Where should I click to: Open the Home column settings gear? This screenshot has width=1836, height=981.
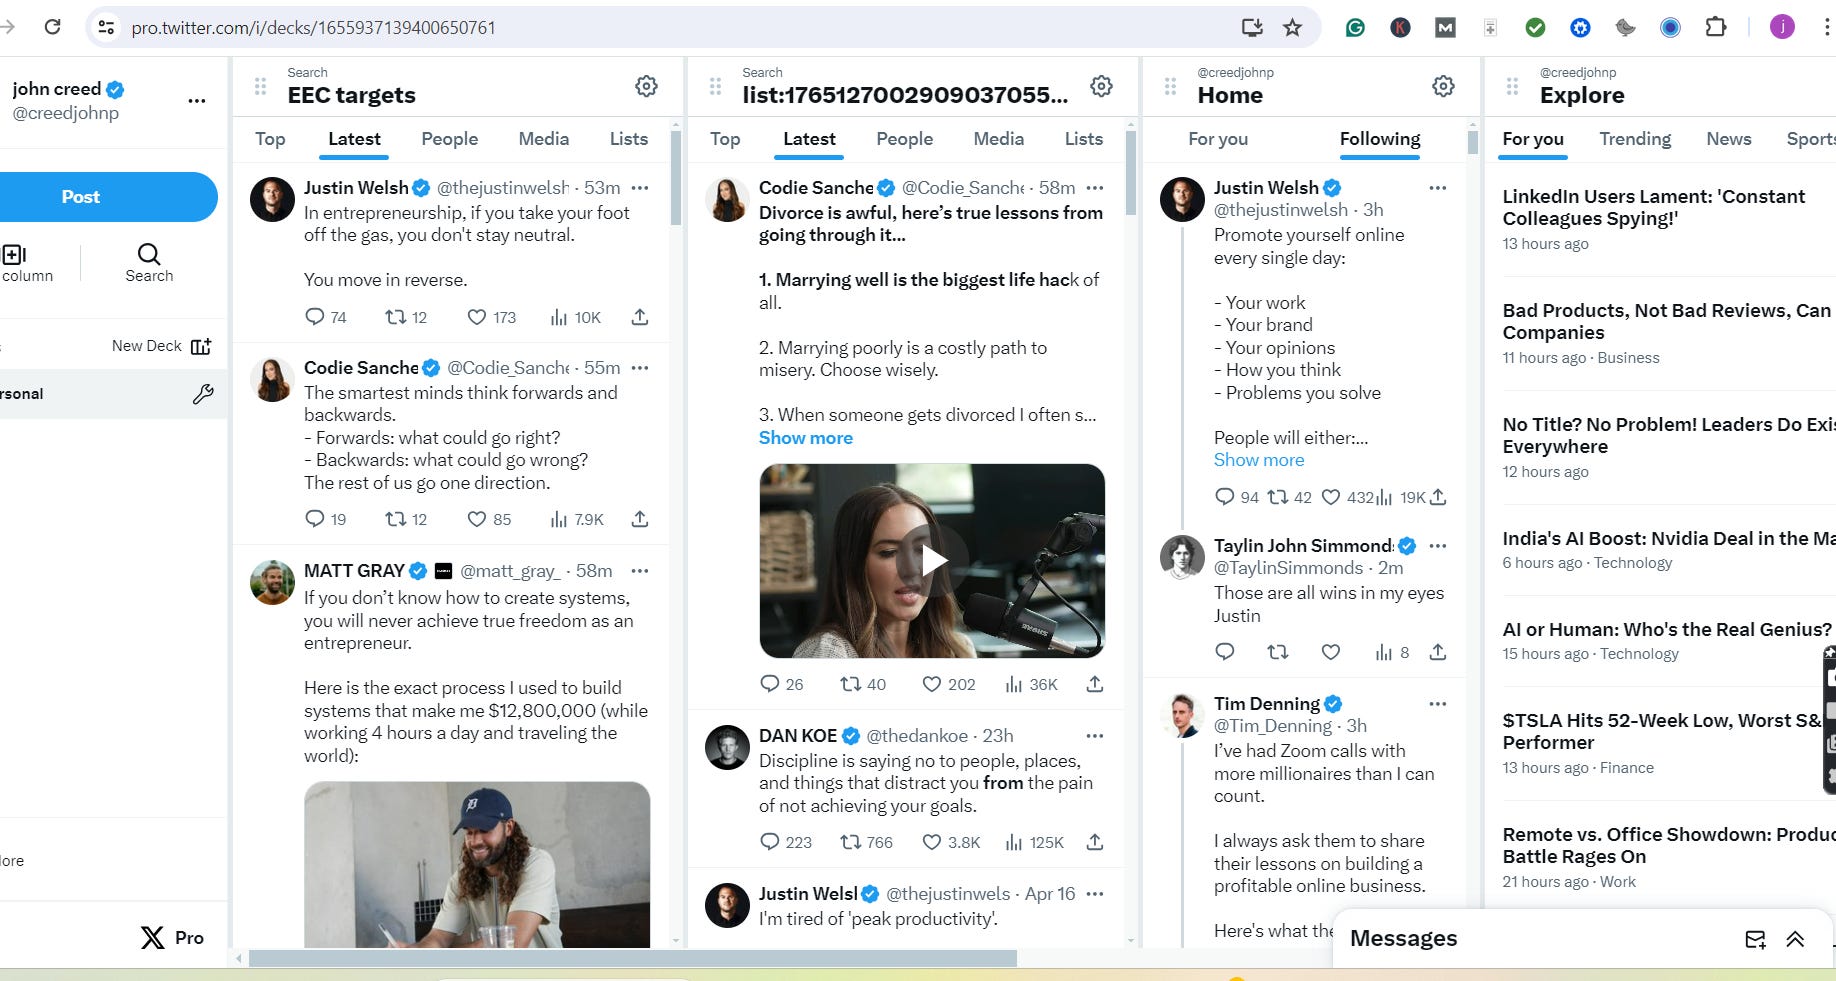point(1443,86)
